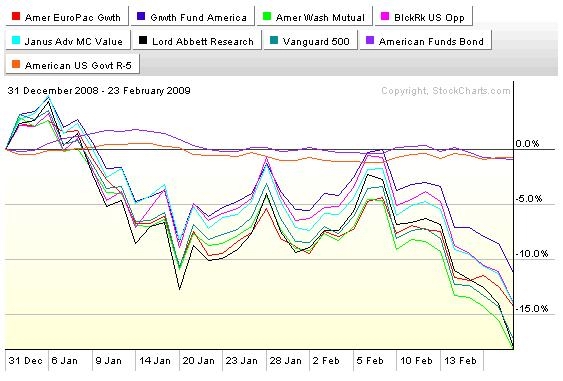Select the 14 Jan date marker
The image size is (563, 381).
click(155, 360)
